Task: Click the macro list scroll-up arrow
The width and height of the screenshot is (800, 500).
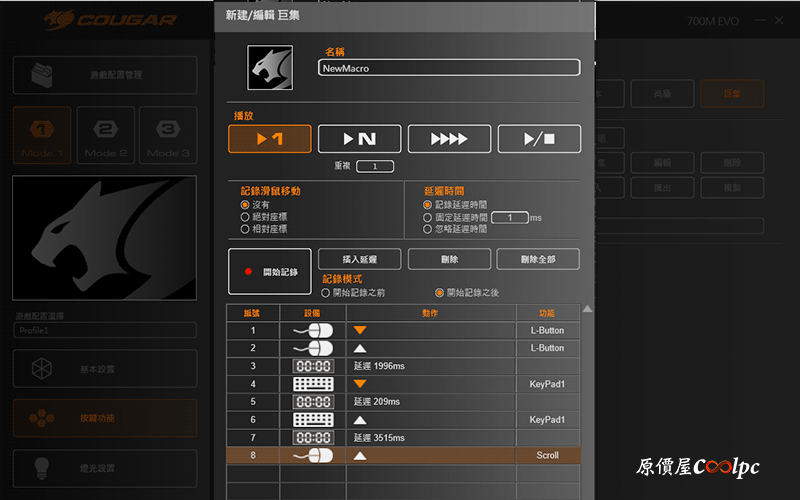Action: coord(587,309)
